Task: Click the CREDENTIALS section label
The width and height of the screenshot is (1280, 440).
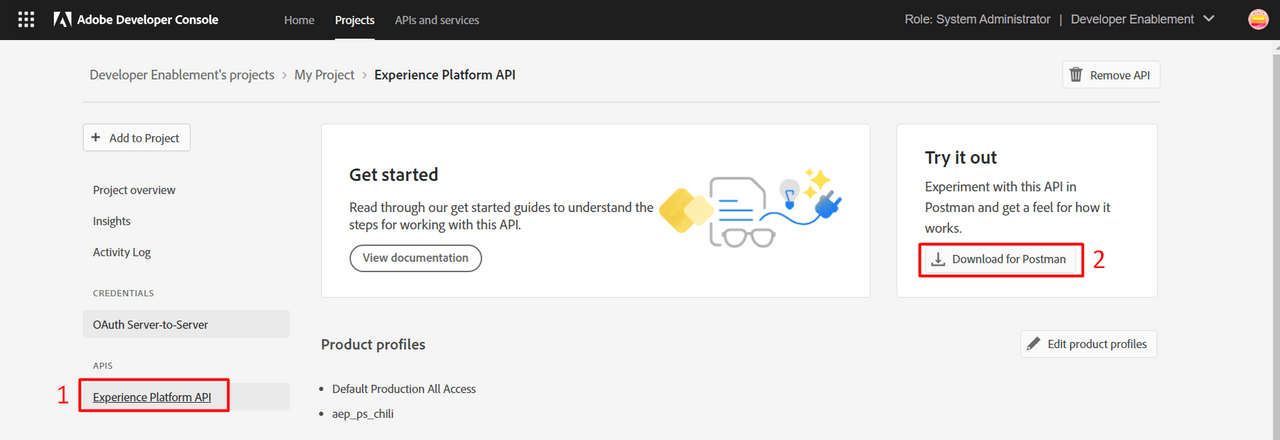Action: [x=124, y=293]
